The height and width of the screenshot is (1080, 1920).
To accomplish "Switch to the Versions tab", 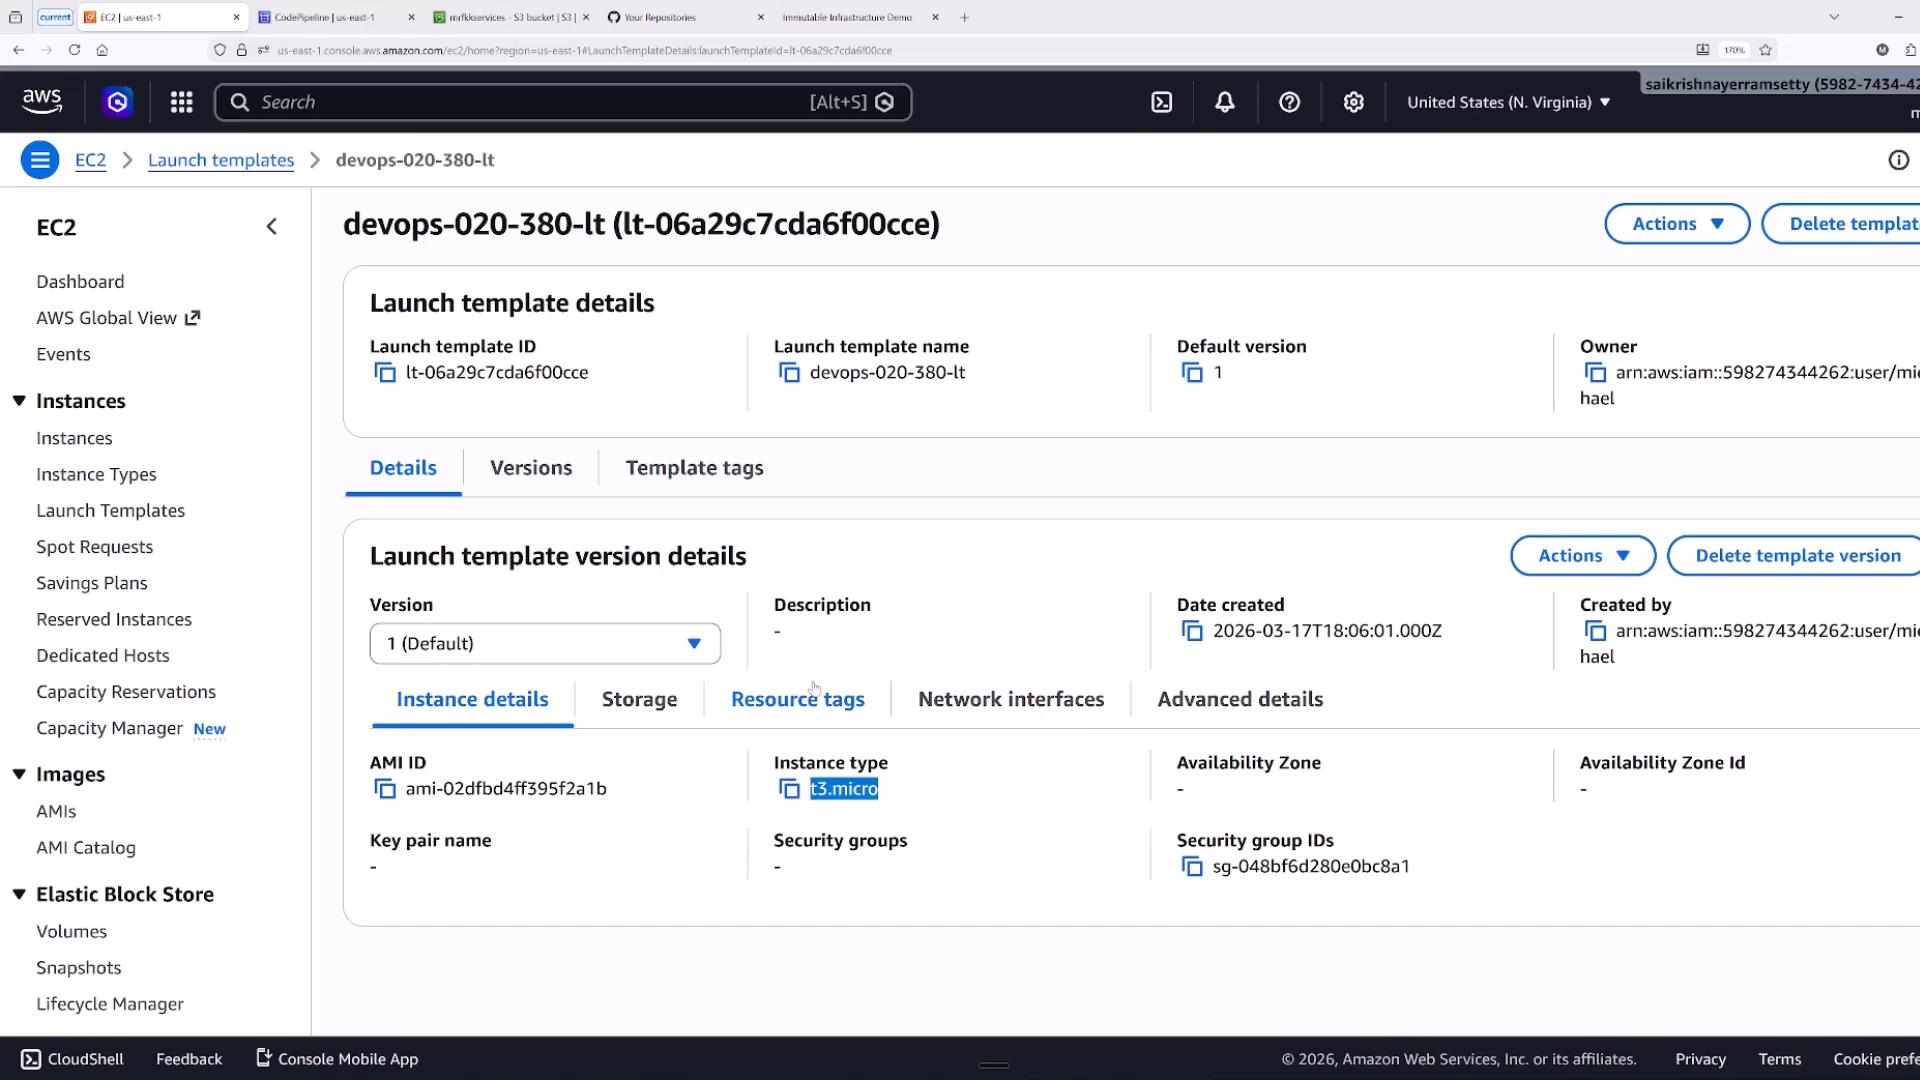I will pos(531,468).
